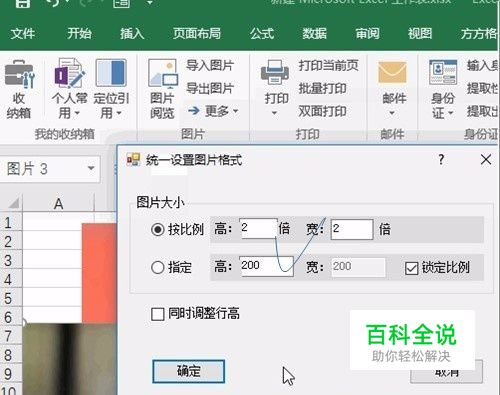Click the dialog help question mark

click(441, 159)
